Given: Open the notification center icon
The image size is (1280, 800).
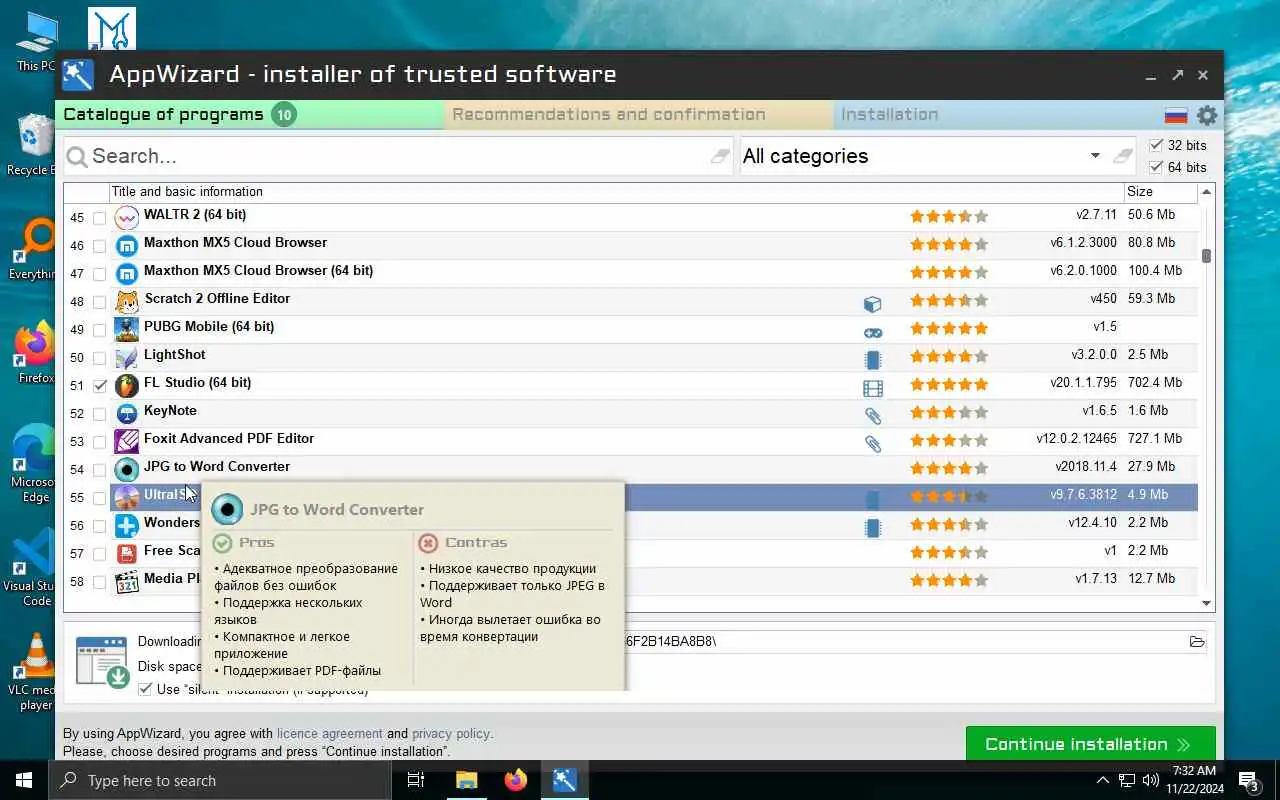Looking at the screenshot, I should coord(1249,781).
